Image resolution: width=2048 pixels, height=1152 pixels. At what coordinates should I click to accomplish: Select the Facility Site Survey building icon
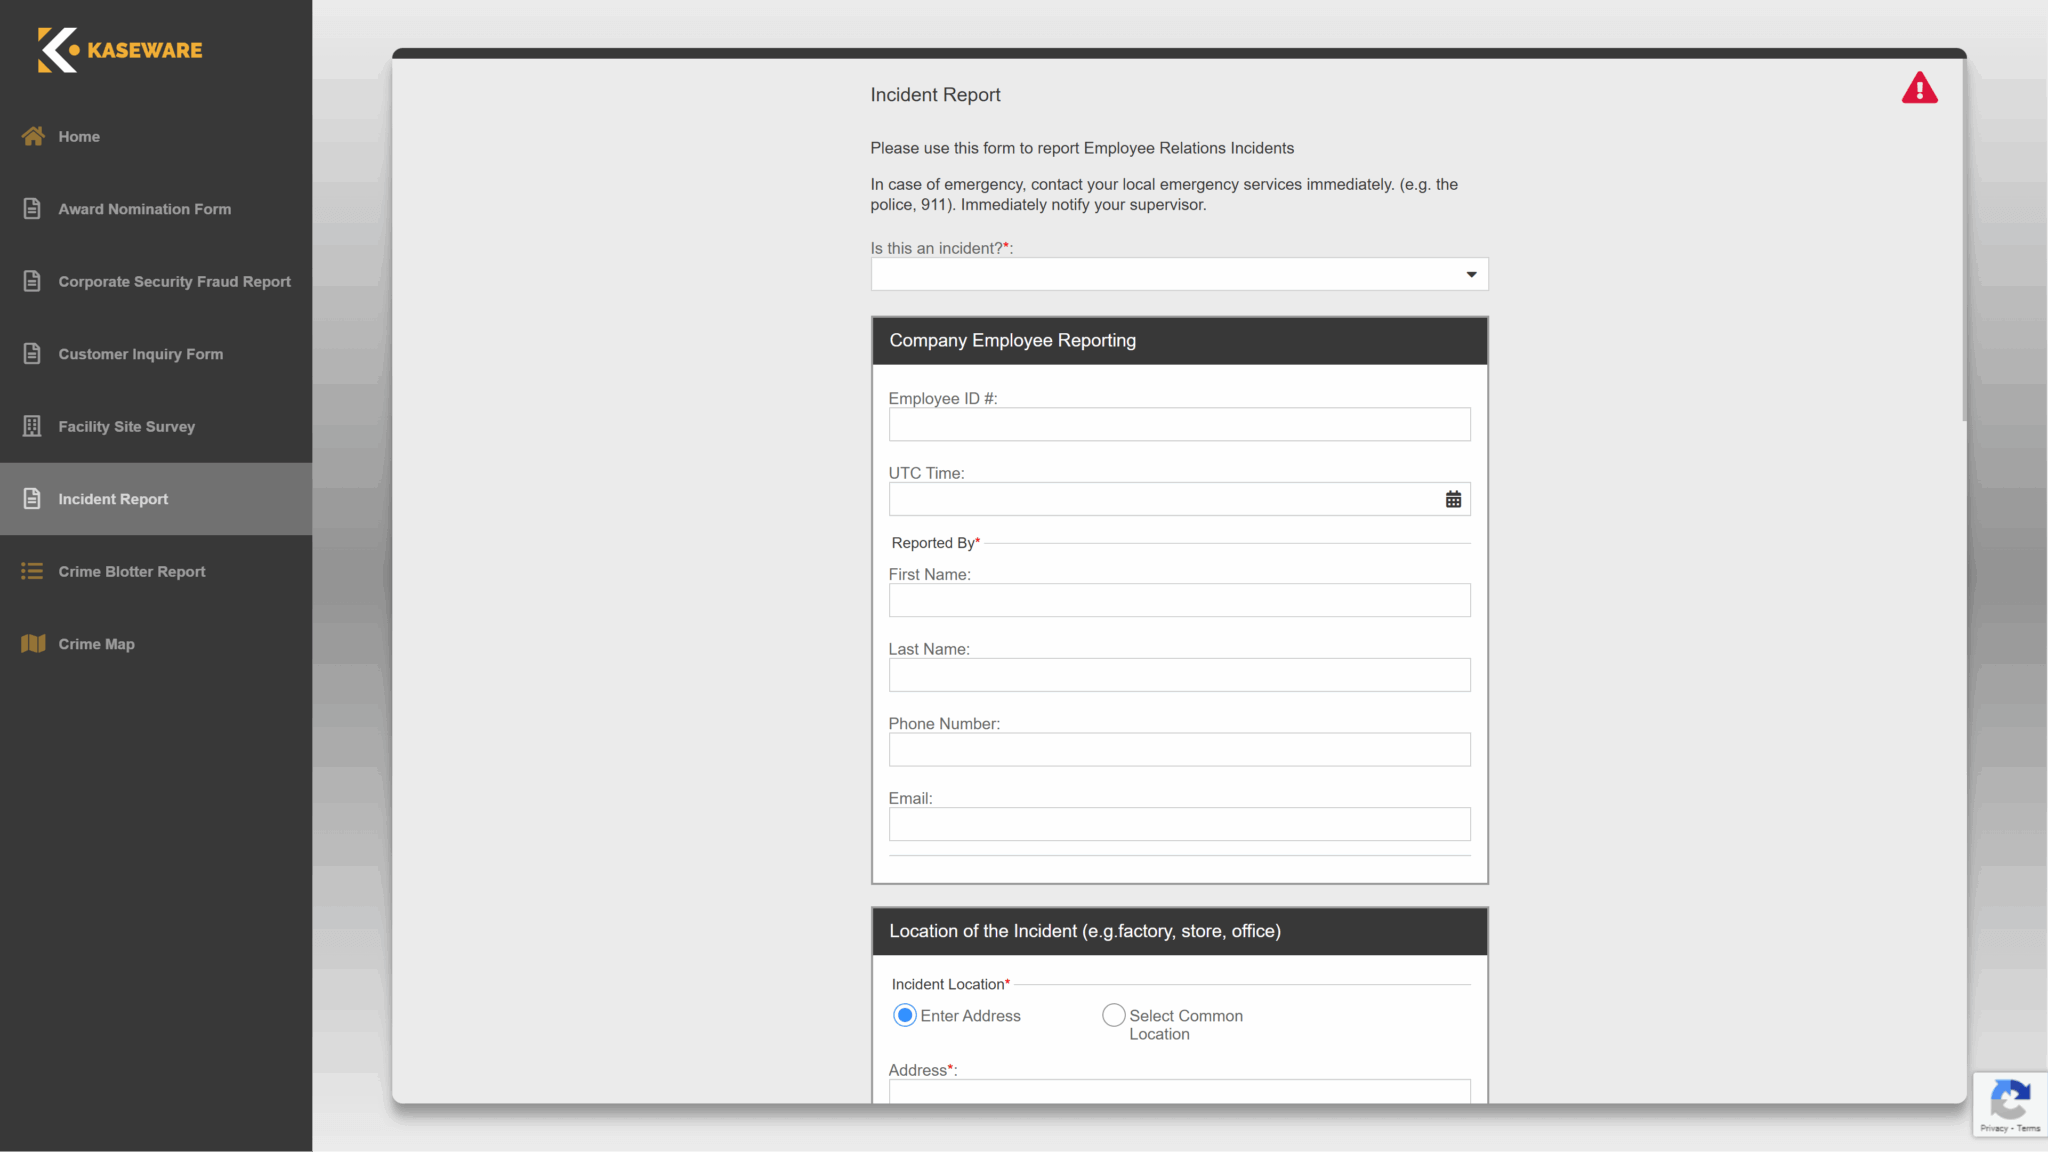pyautogui.click(x=31, y=426)
